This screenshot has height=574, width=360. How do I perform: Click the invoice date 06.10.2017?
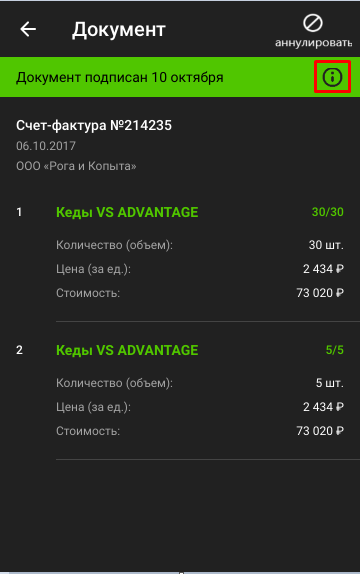(46, 146)
